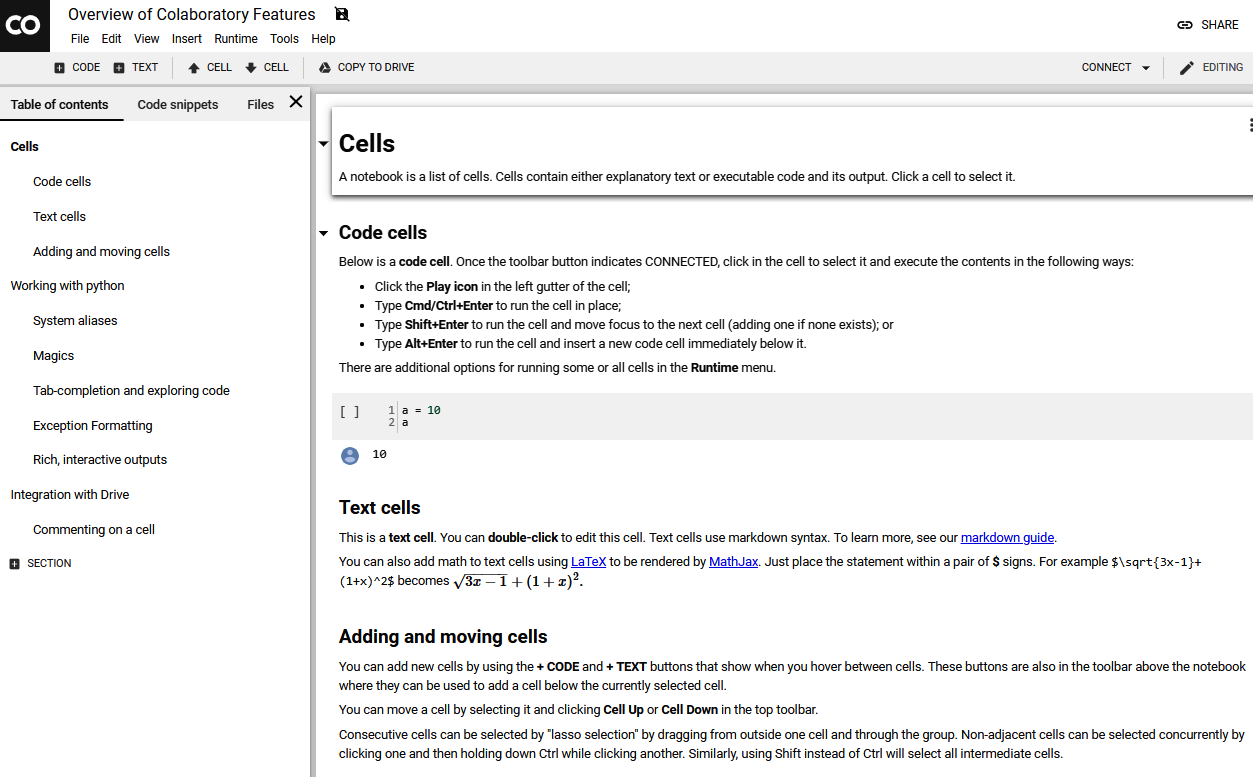
Task: Click the save-to-Drive icon beside title
Action: pyautogui.click(x=342, y=14)
